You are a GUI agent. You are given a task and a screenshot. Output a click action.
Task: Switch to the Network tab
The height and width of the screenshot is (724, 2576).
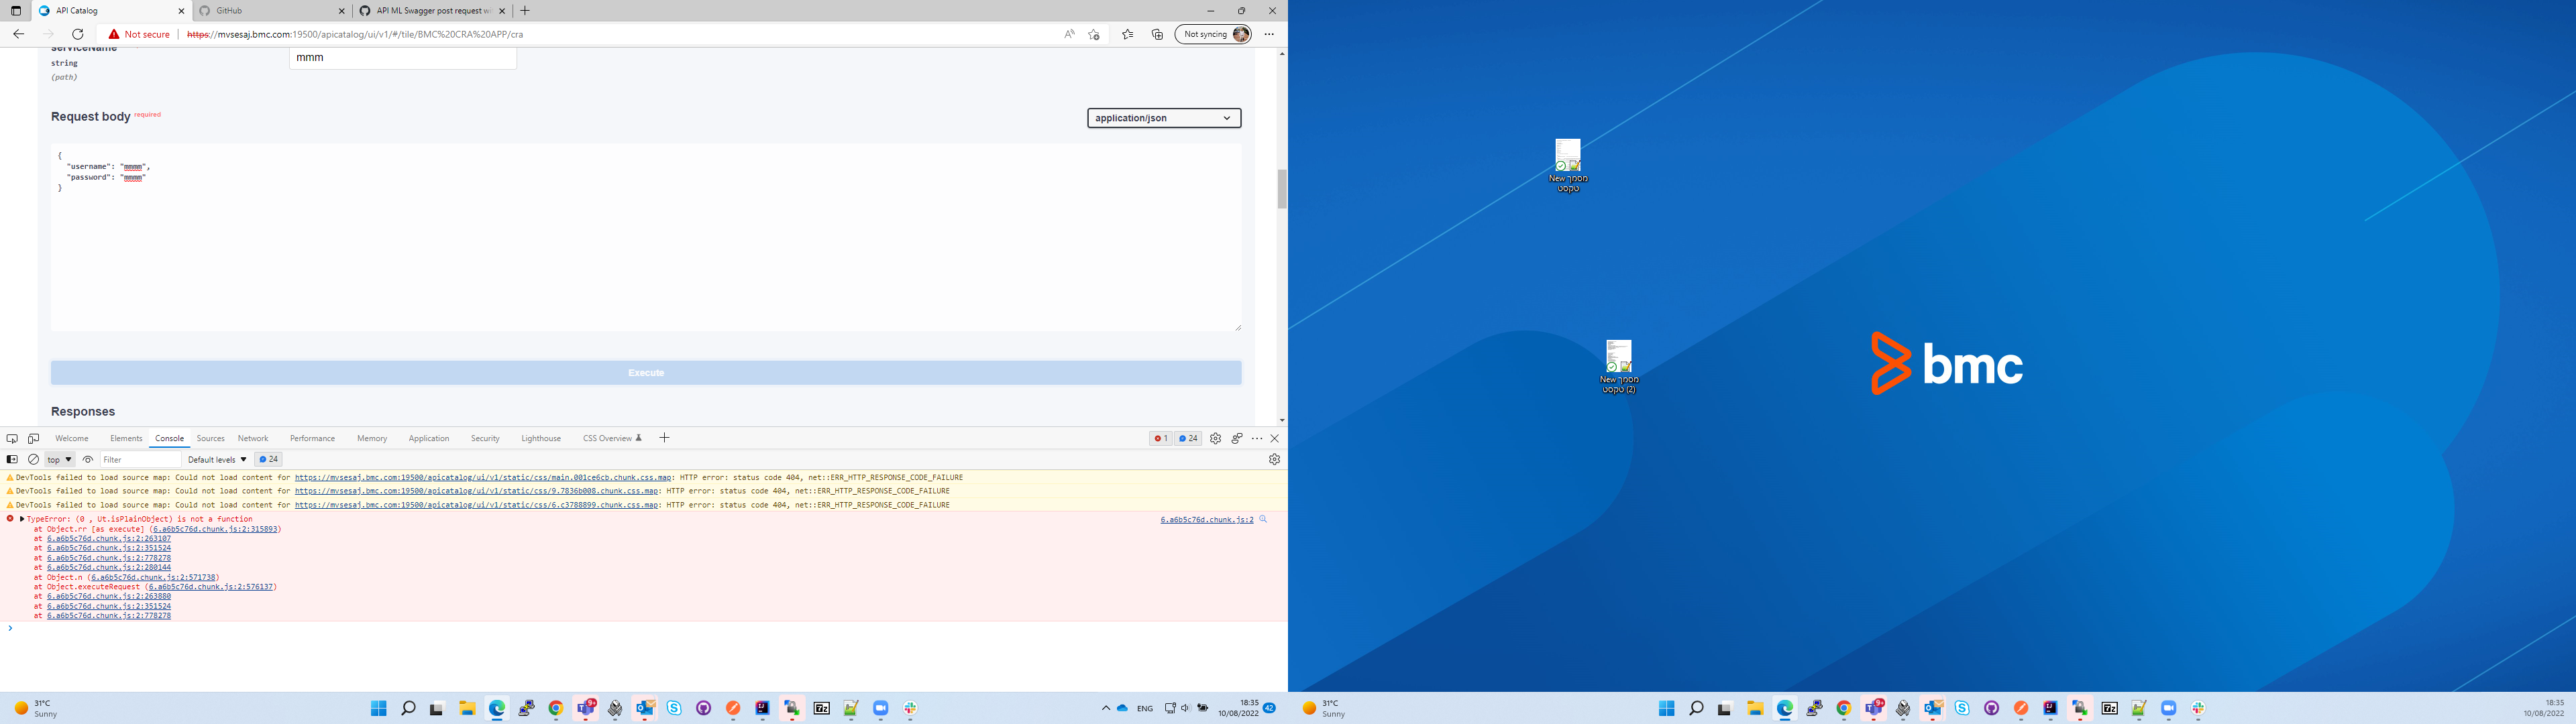253,438
